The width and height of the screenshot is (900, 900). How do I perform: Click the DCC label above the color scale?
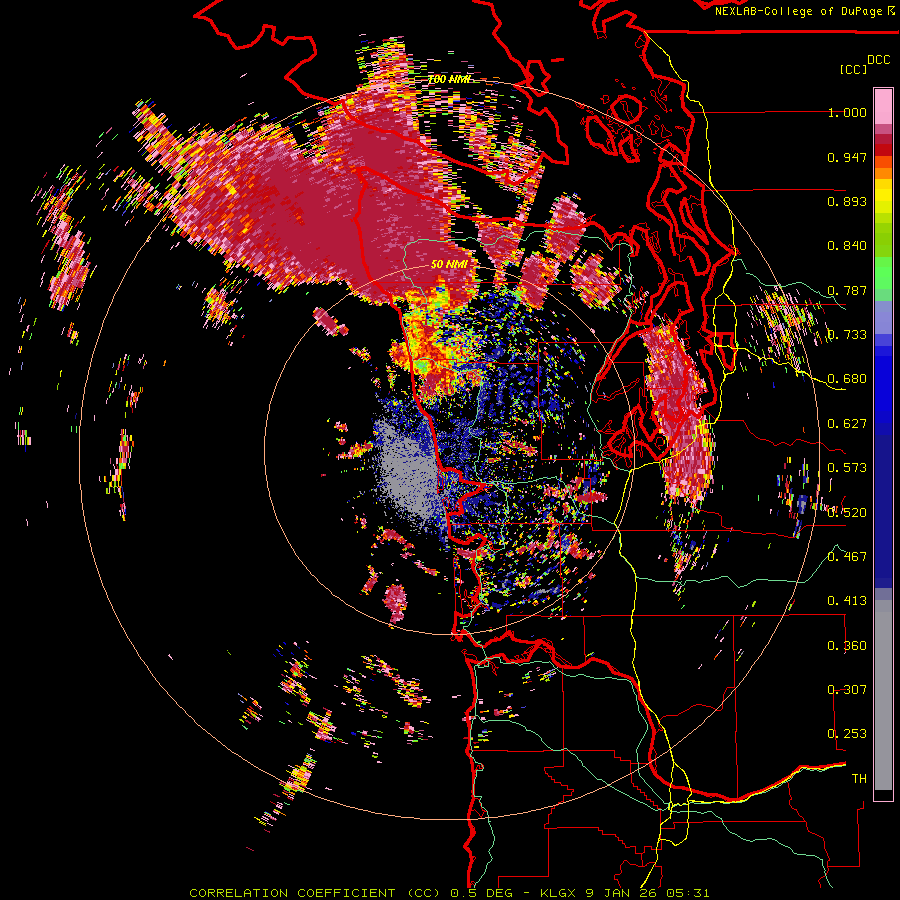878,60
